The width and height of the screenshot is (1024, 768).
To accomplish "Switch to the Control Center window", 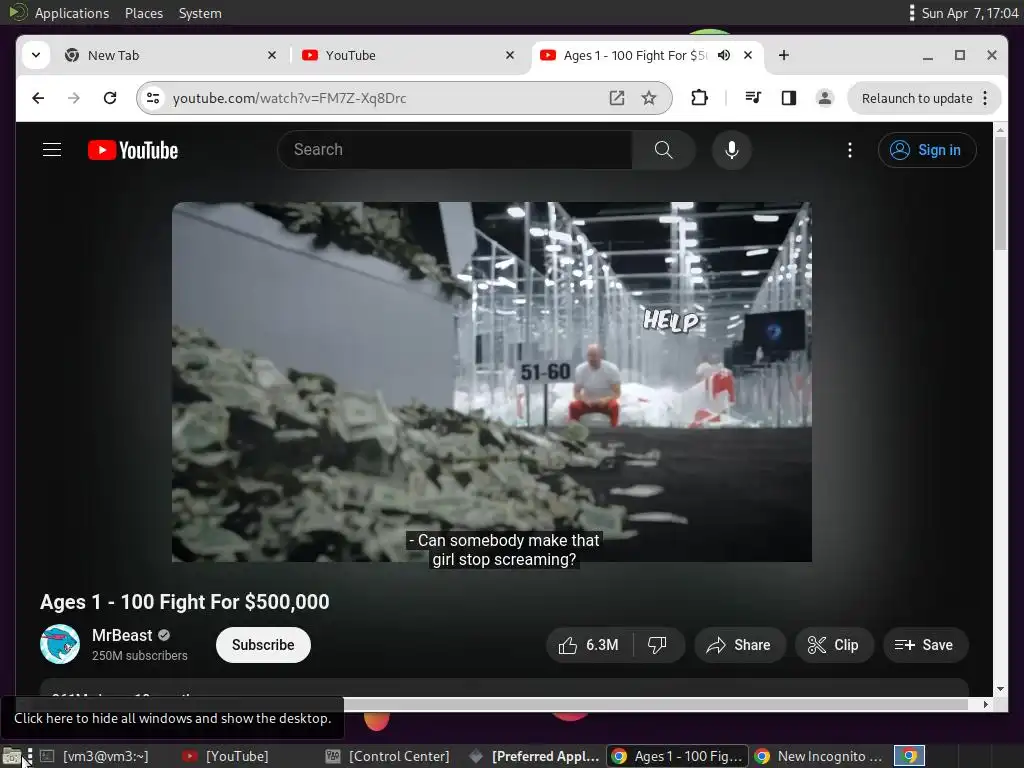I will 387,756.
